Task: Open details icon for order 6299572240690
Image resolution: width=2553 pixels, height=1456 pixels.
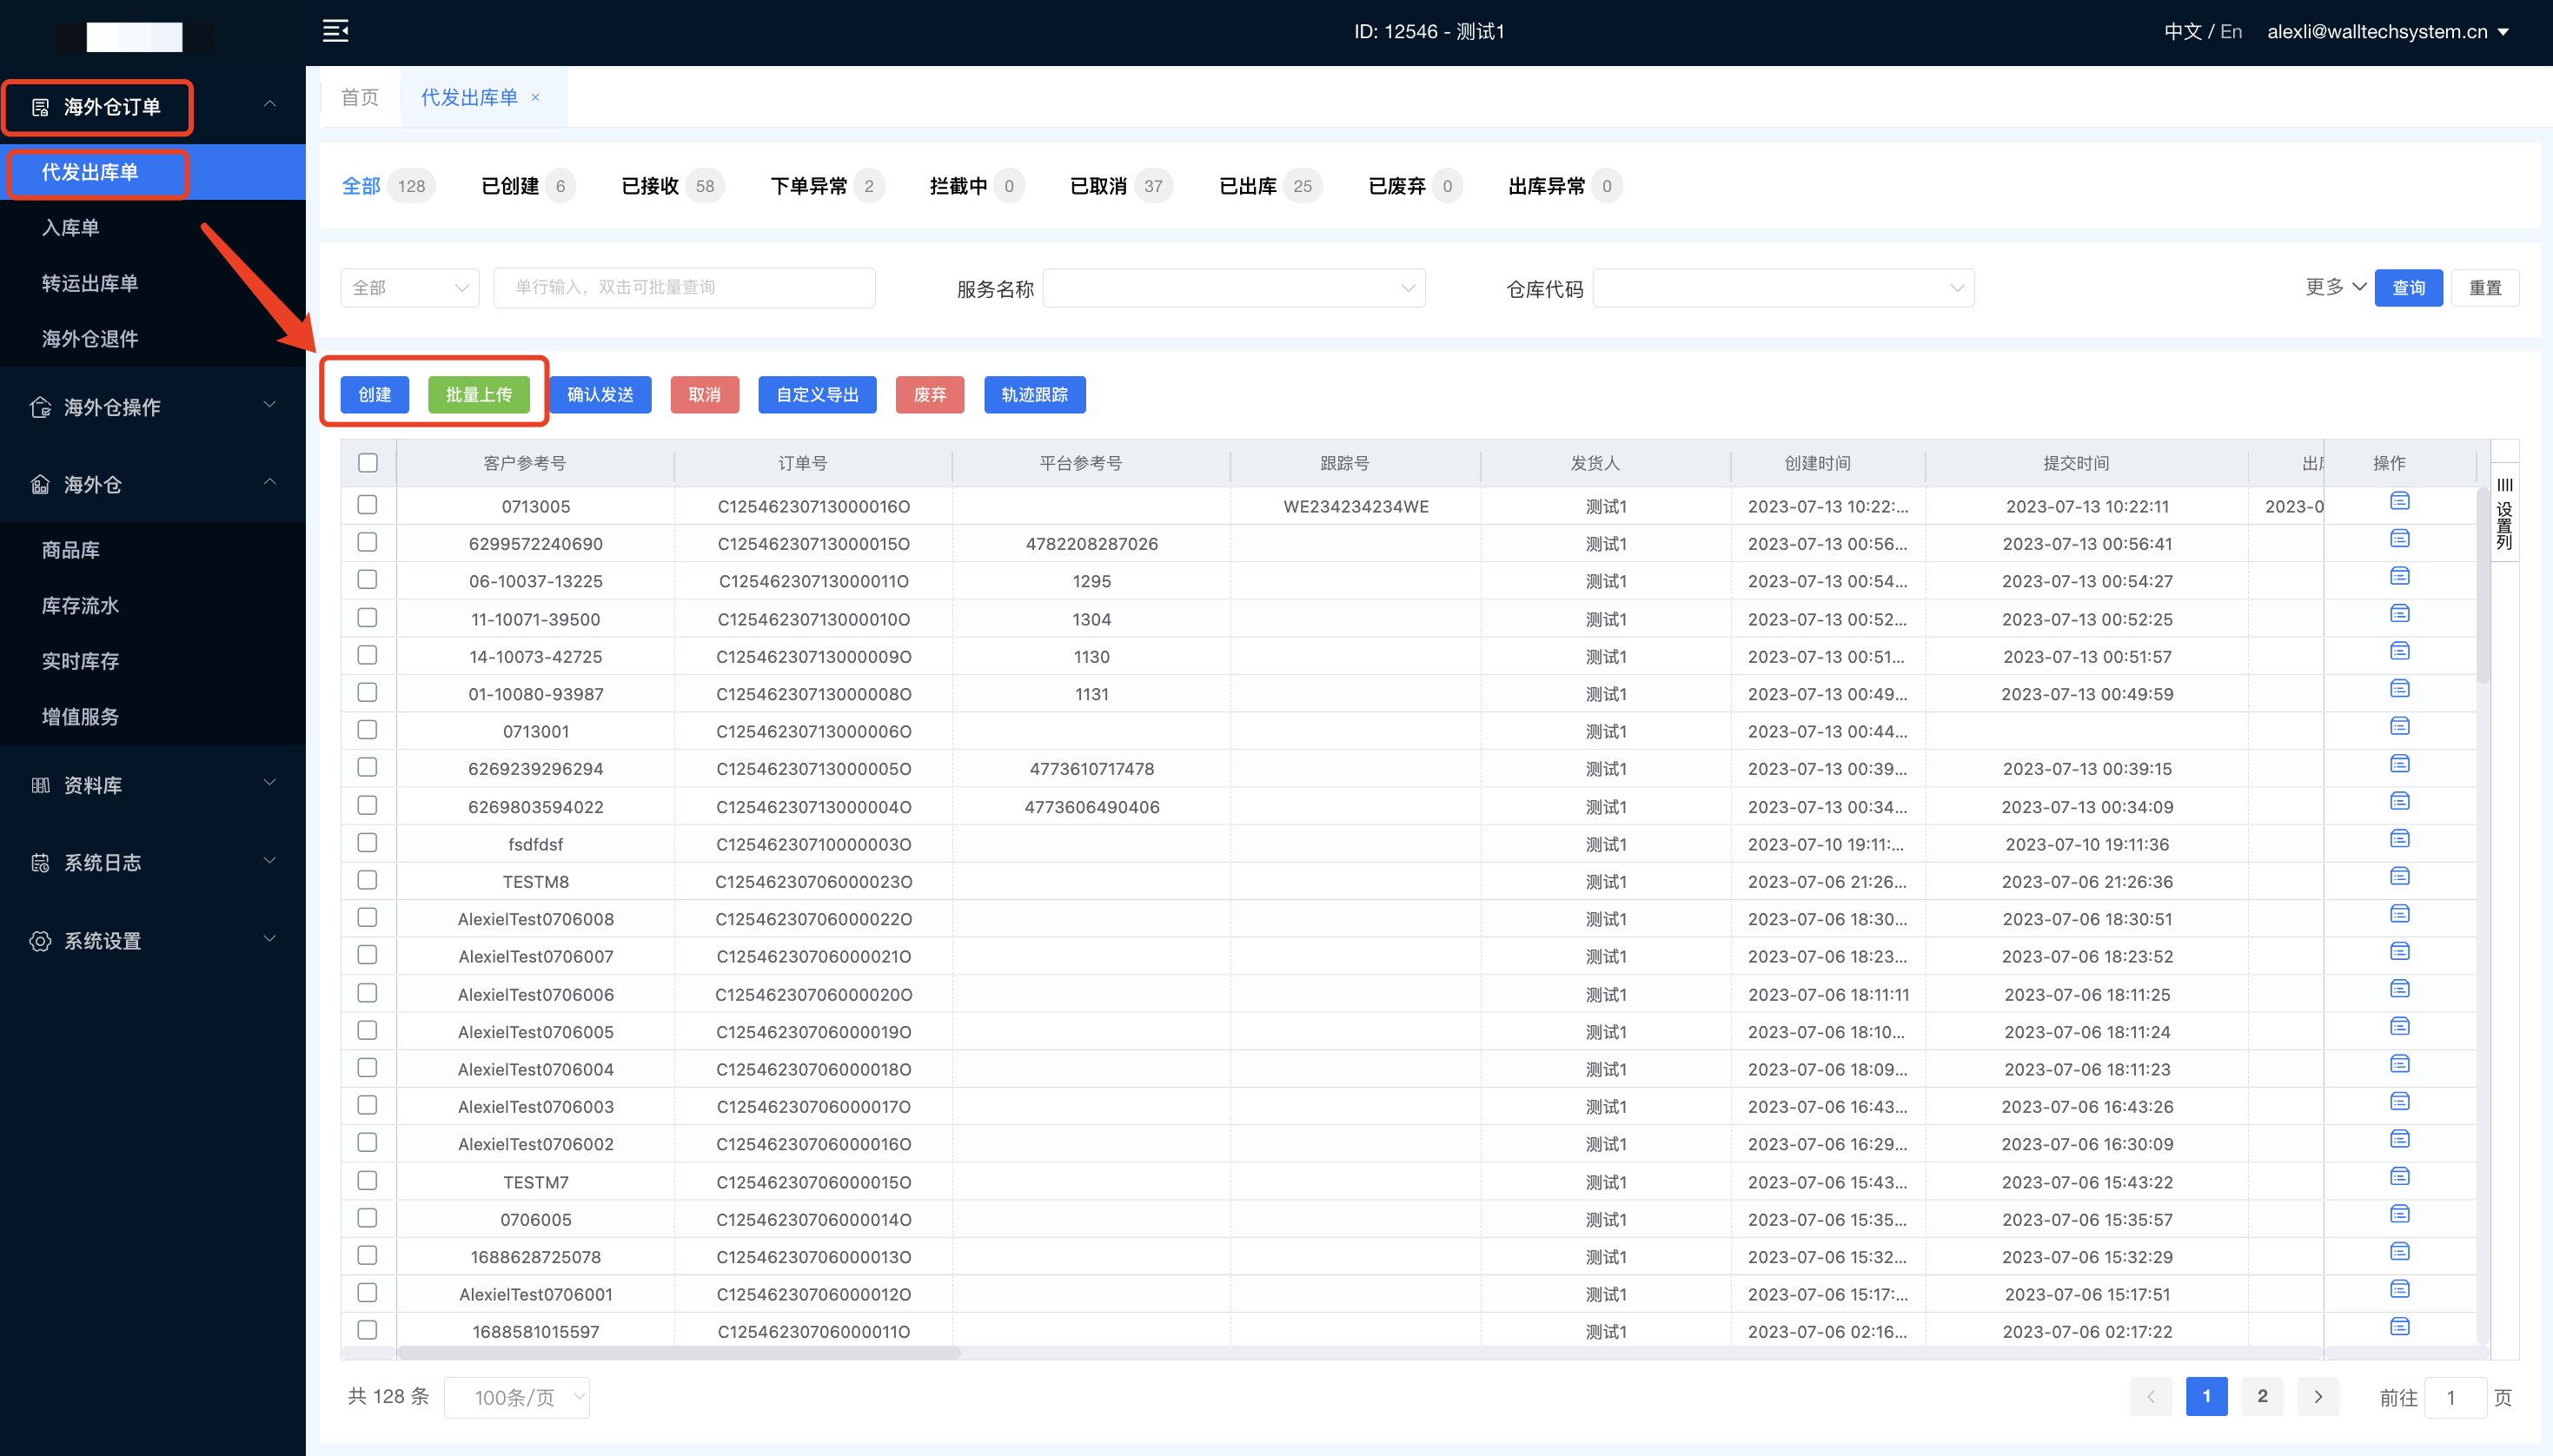Action: pos(2399,539)
